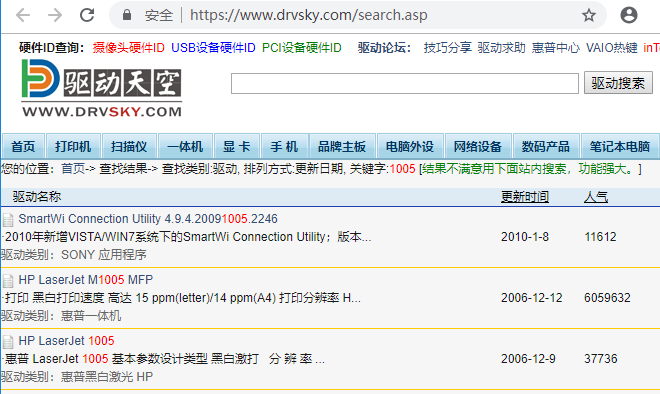Focus the browser address bar URL

(x=309, y=15)
